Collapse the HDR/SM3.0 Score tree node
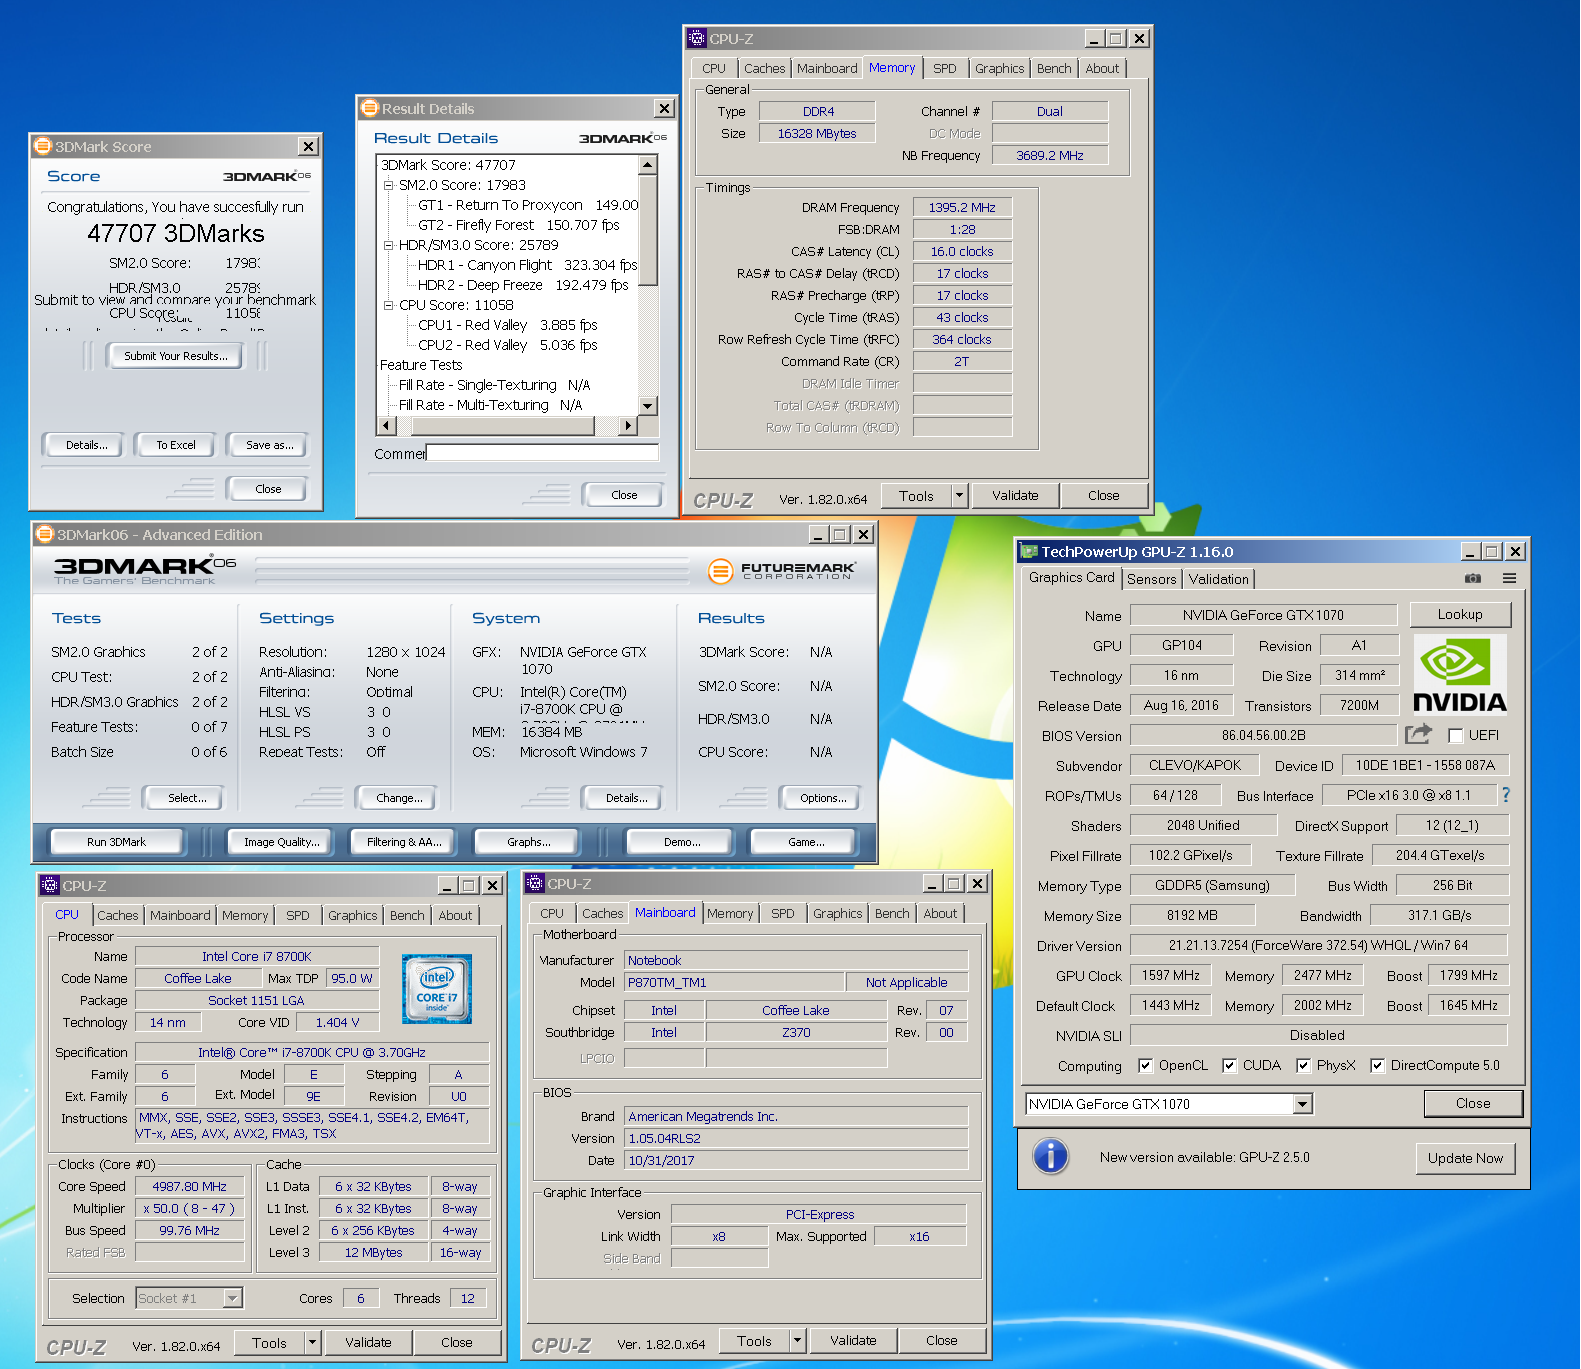Screen dimensions: 1581x1369 [x=389, y=245]
